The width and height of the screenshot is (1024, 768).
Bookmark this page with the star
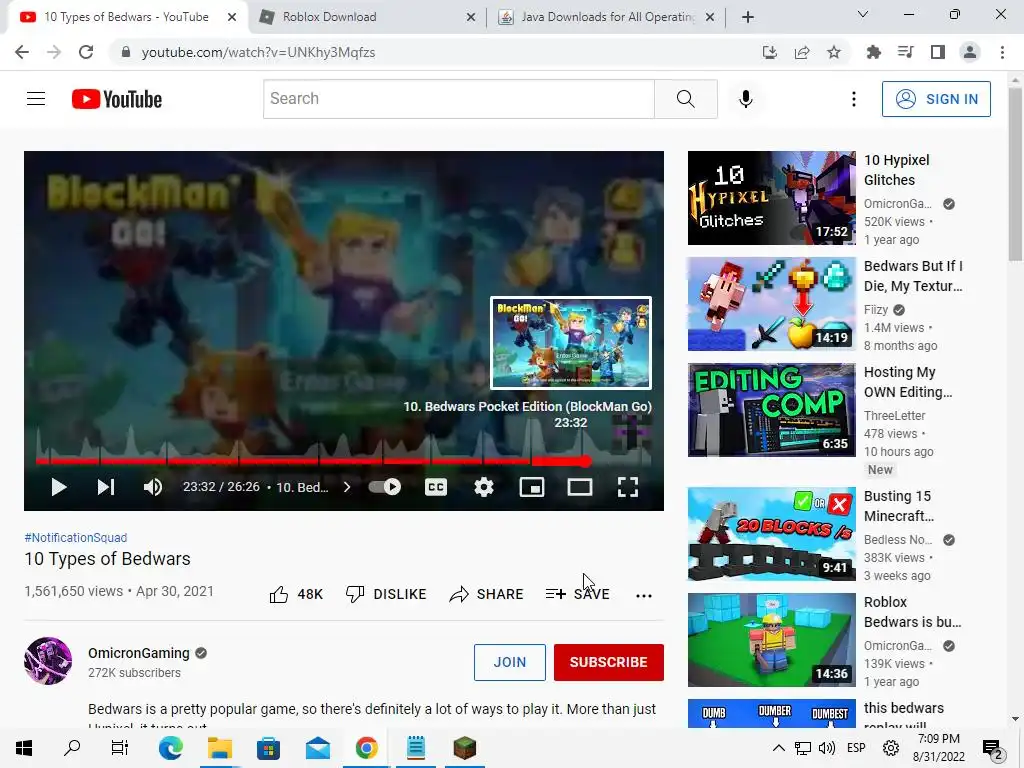coord(834,52)
